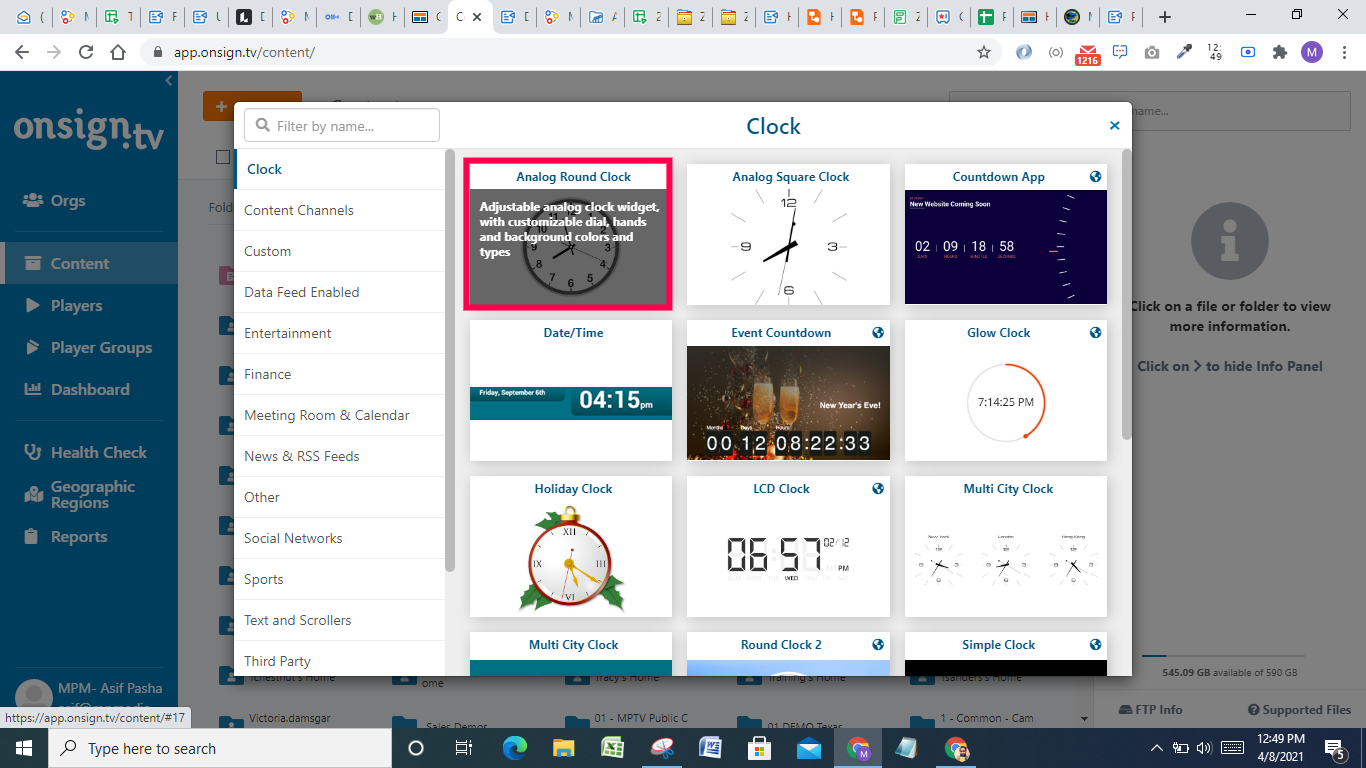Bookmark page with star icon
The height and width of the screenshot is (768, 1366).
[x=984, y=52]
